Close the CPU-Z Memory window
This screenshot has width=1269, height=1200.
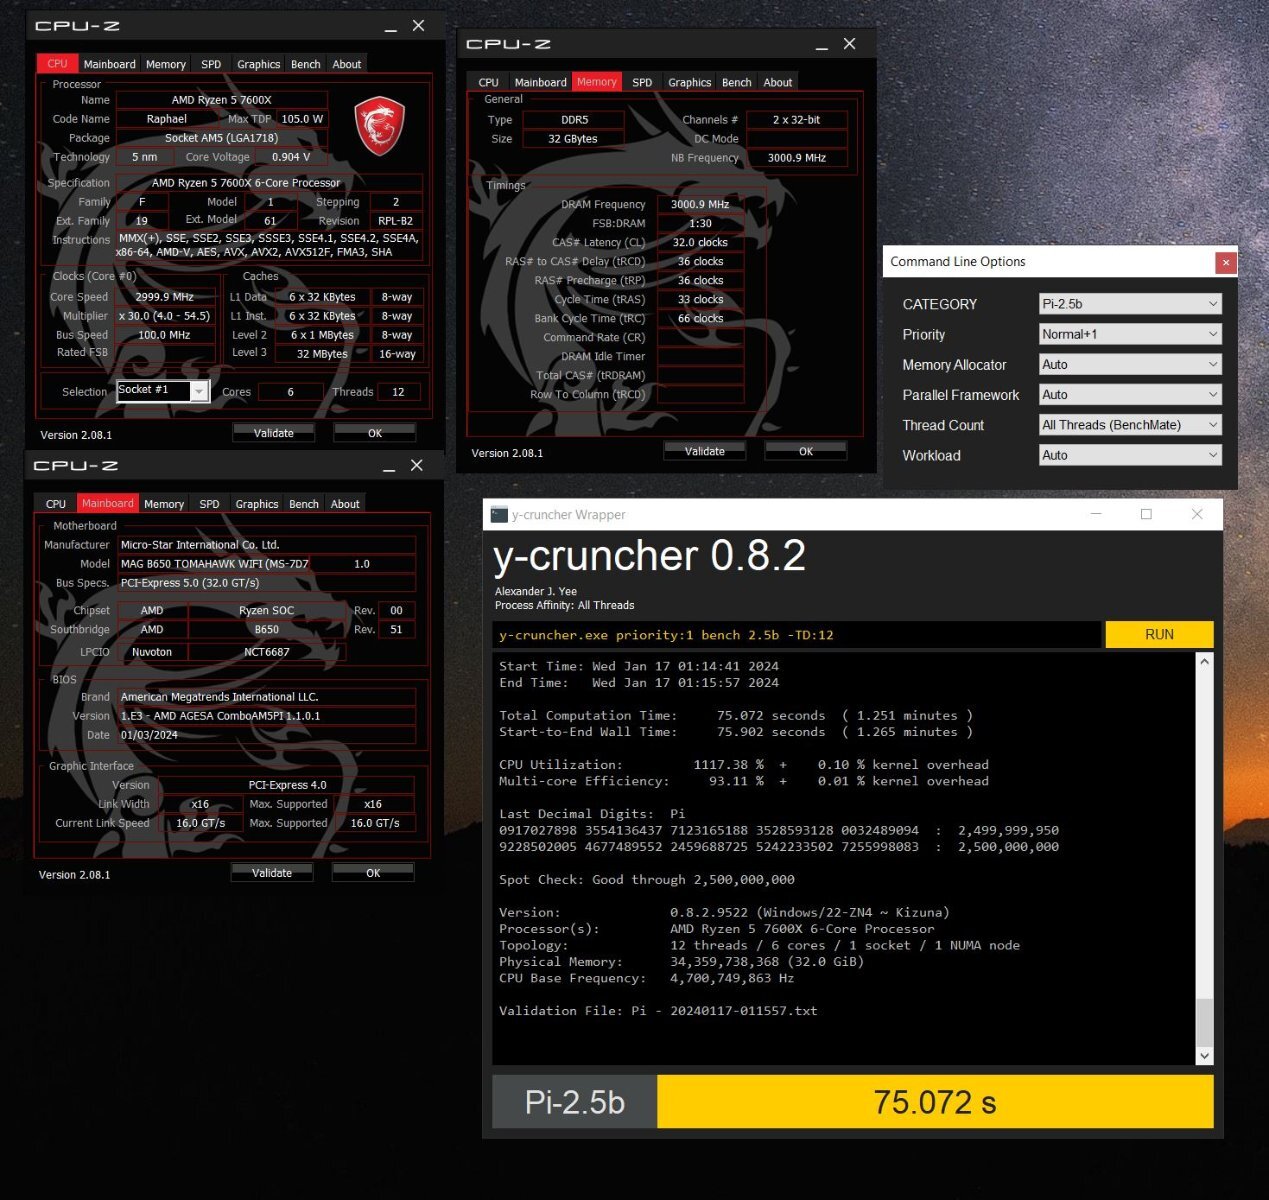[849, 44]
